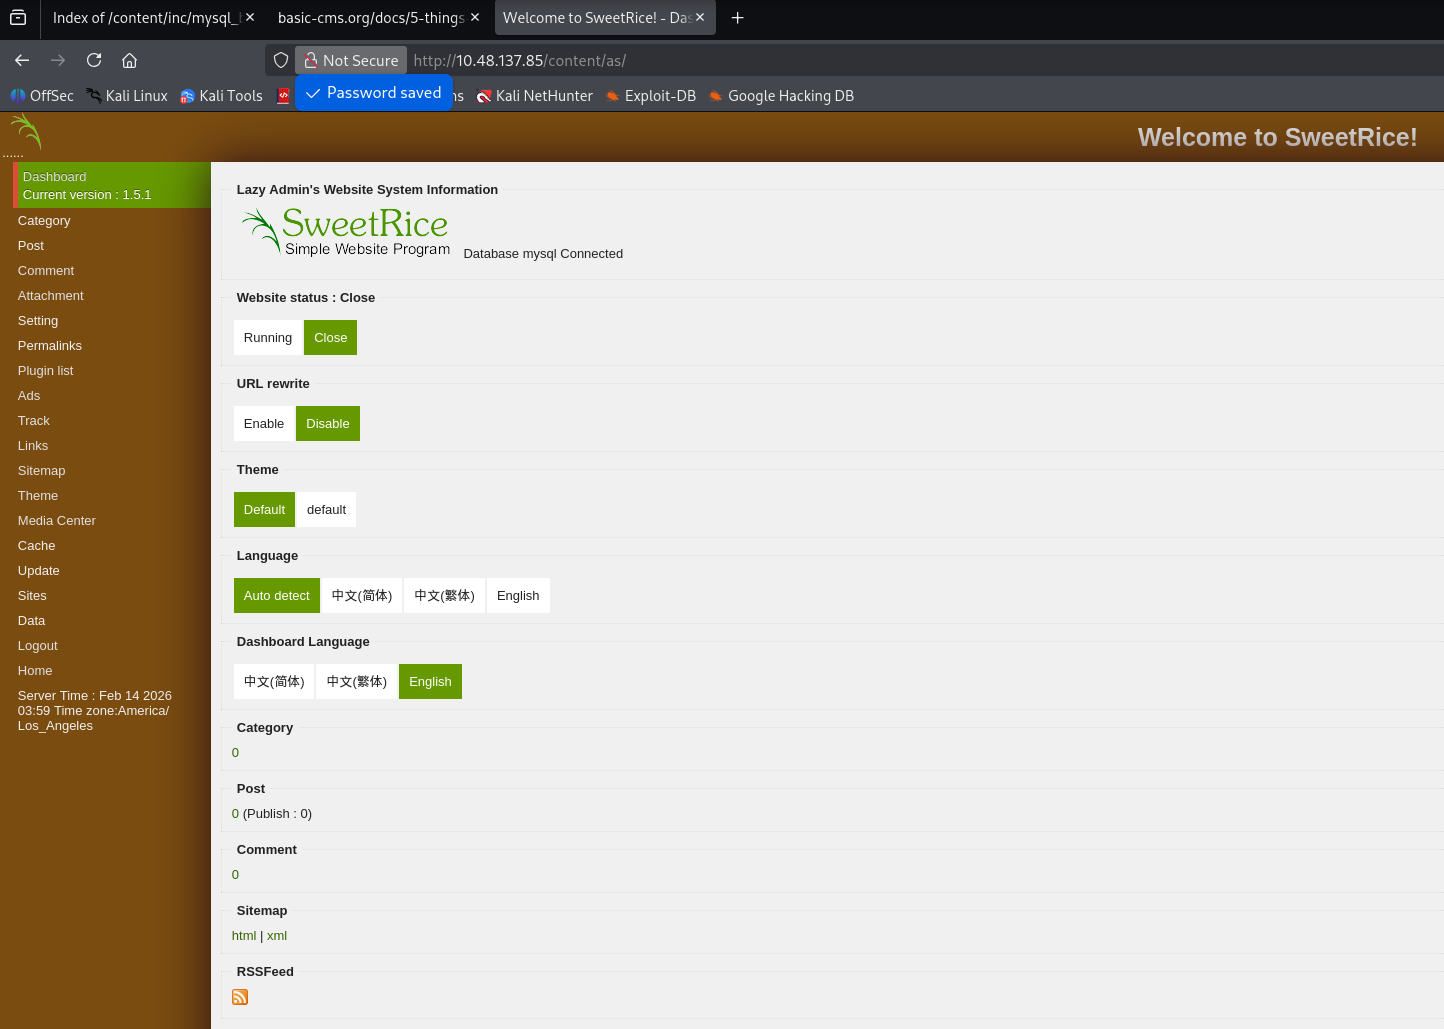
Task: Set website status to Running
Action: (x=268, y=338)
